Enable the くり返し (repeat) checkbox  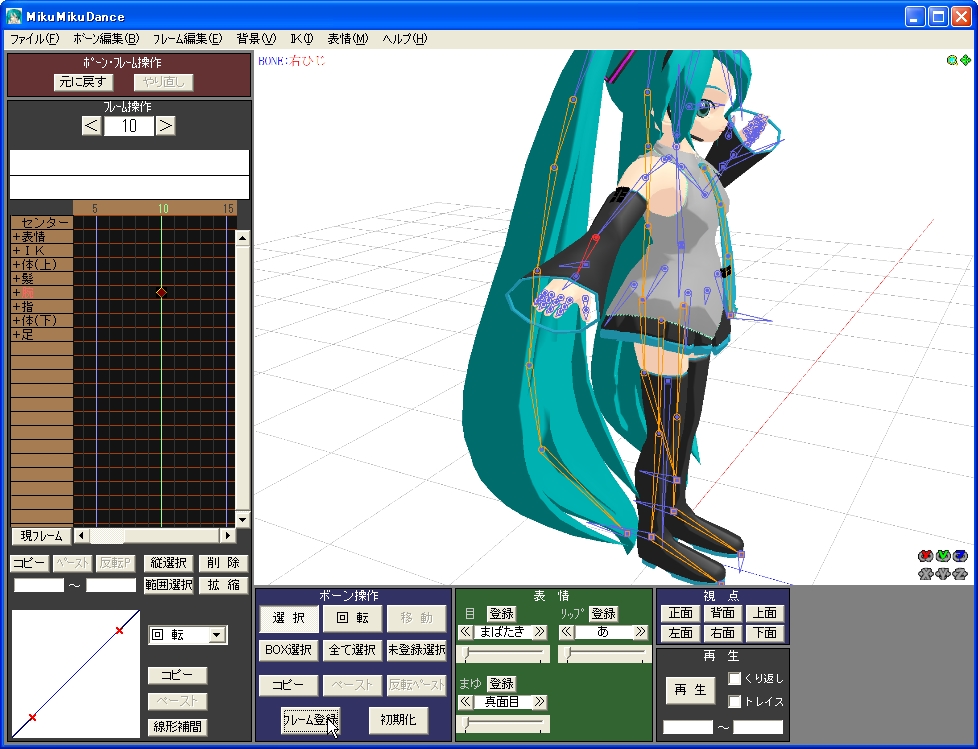pyautogui.click(x=735, y=678)
